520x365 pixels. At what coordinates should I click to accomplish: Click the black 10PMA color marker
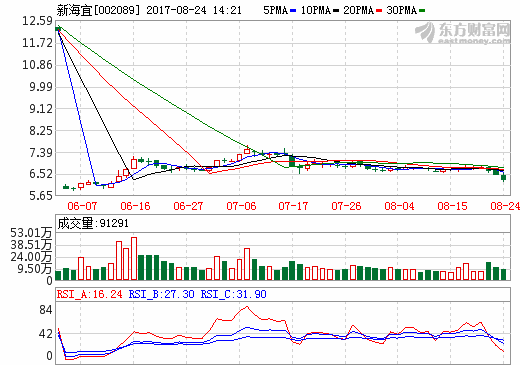[x=336, y=11]
